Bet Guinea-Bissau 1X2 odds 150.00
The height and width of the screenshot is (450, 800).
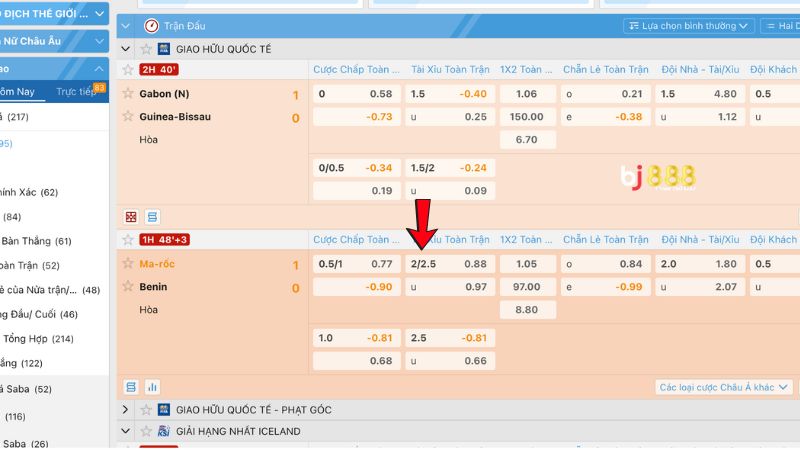[x=528, y=117]
